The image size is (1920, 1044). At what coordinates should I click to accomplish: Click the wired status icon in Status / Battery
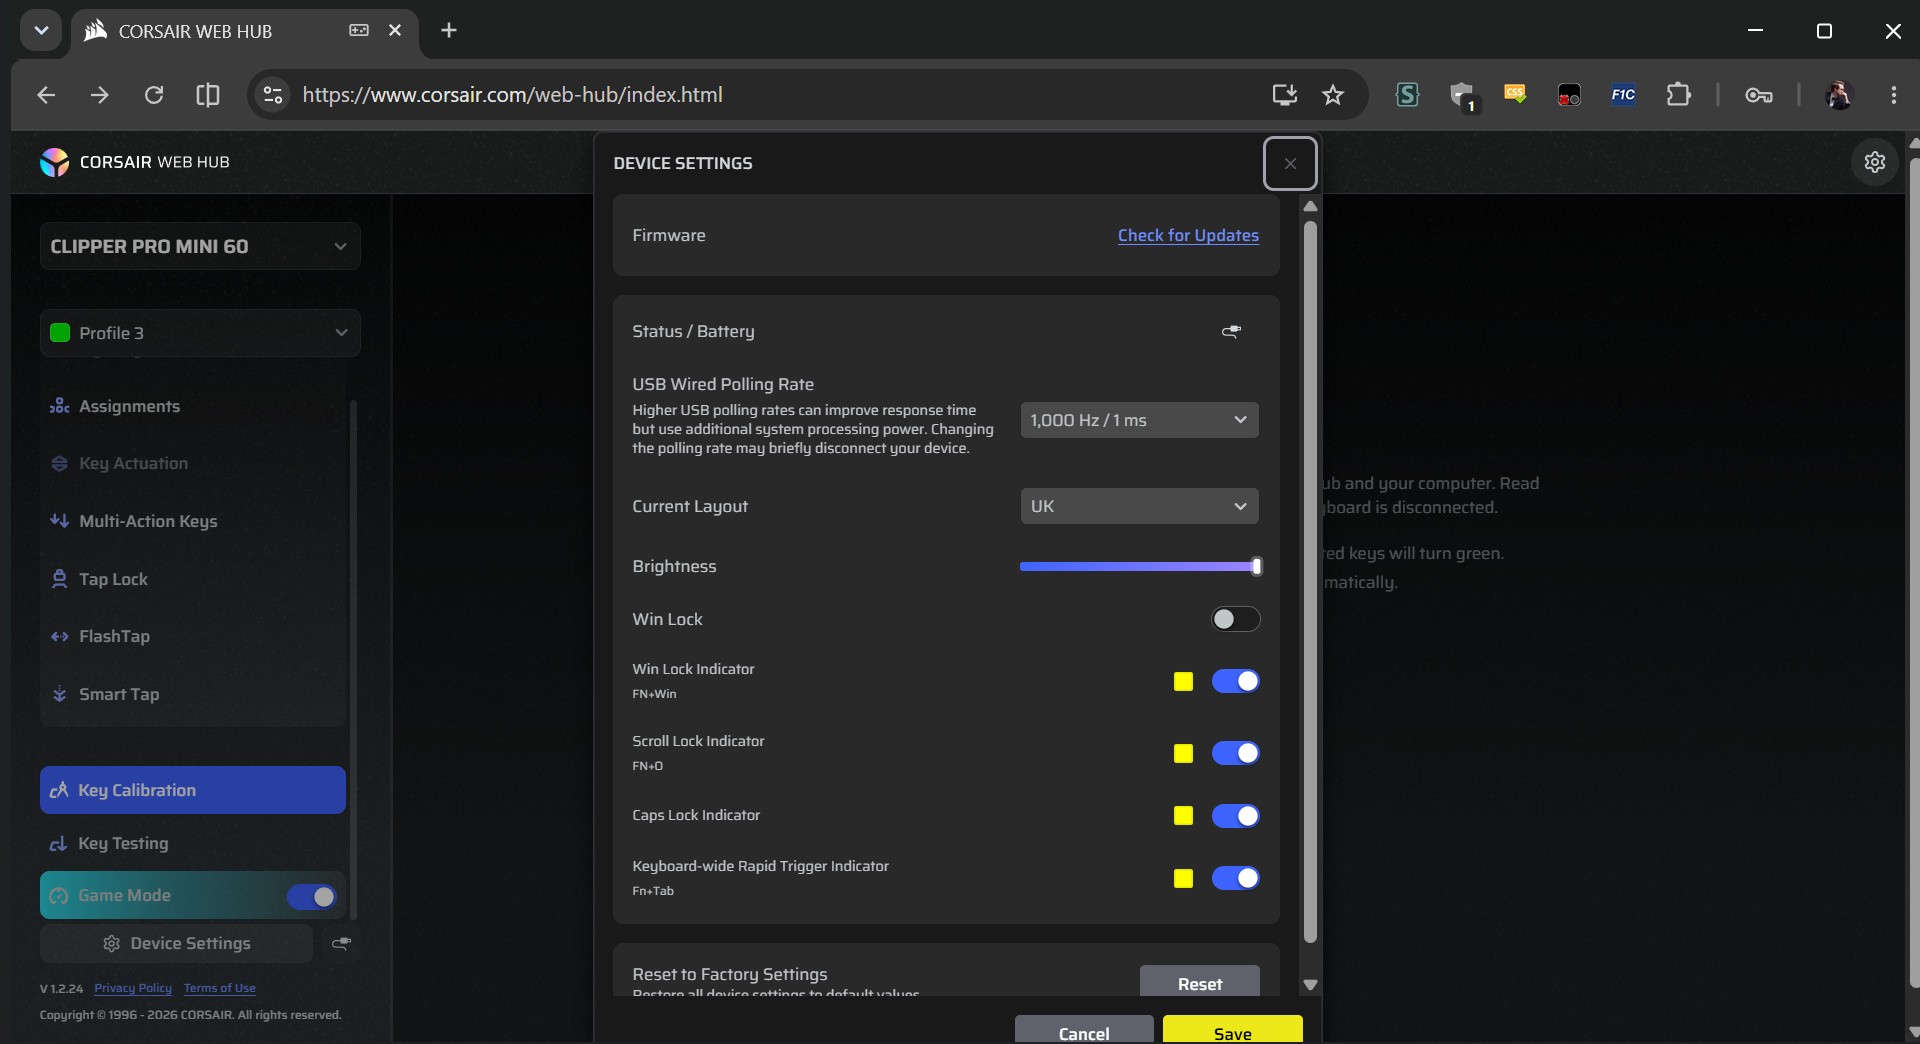coord(1231,331)
